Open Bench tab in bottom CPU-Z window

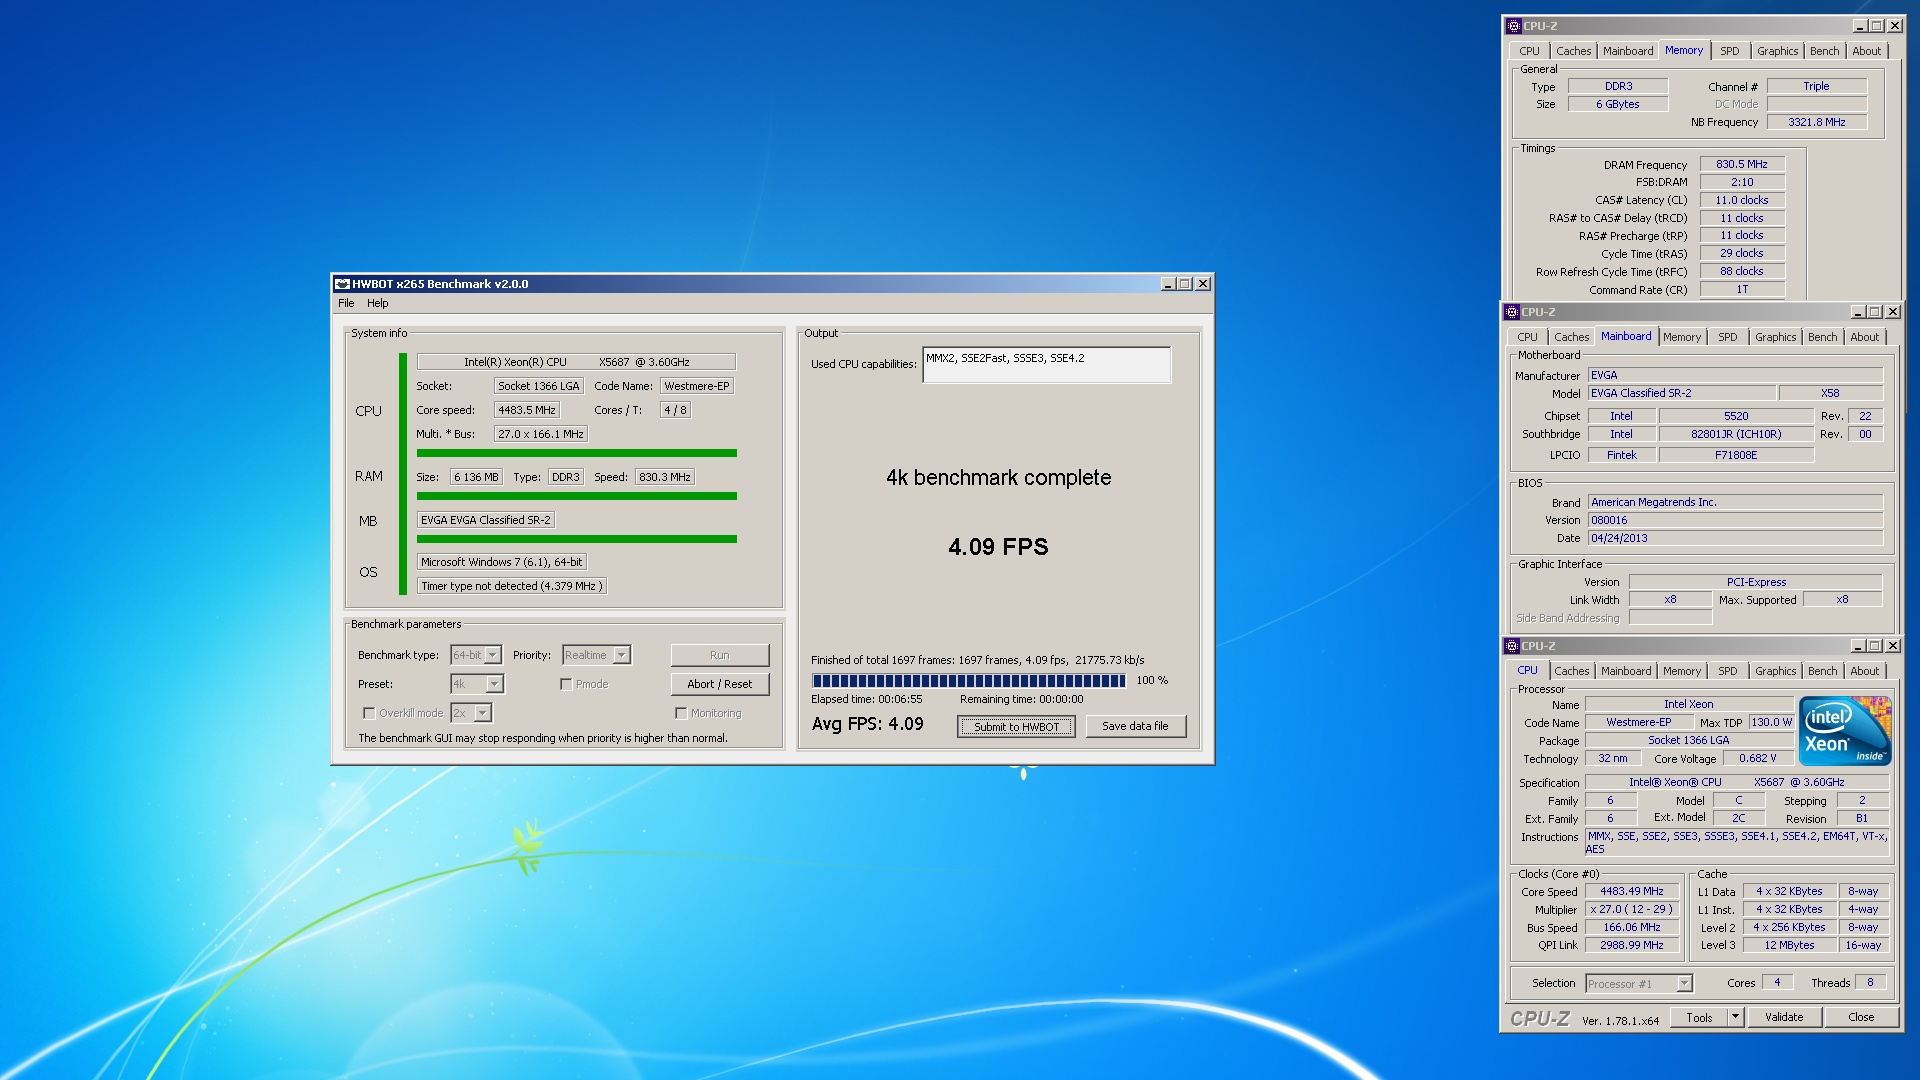click(1822, 671)
